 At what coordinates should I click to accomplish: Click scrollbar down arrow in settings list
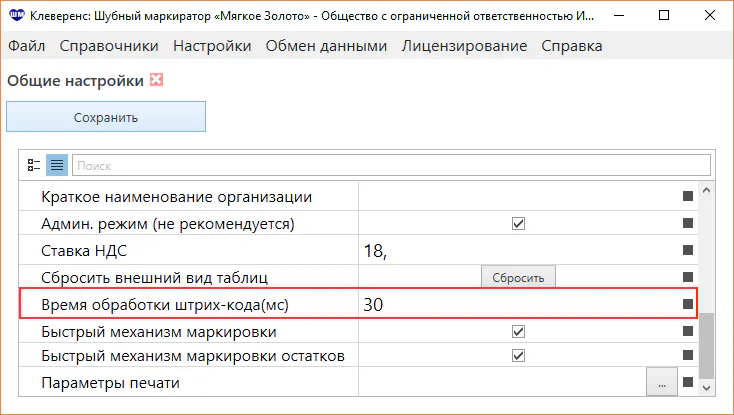pos(707,386)
